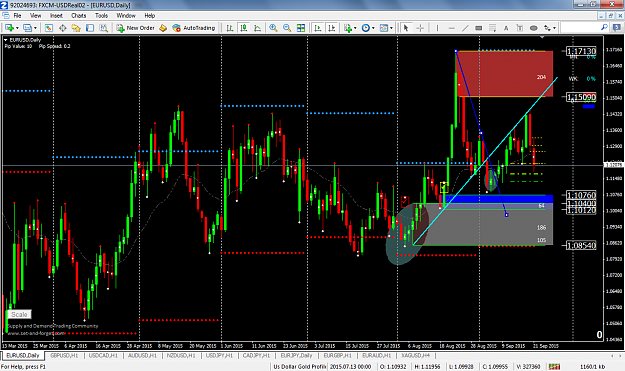Click the New Order button
Screen dimensions: 625x371
[136, 28]
